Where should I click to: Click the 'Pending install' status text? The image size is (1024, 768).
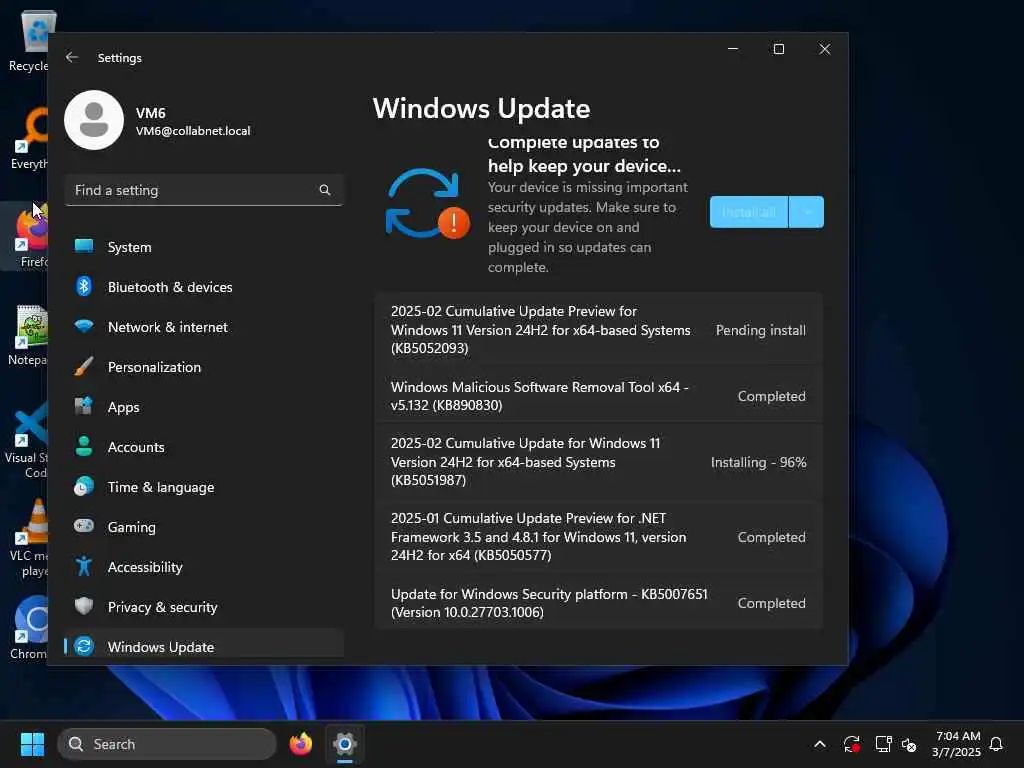pos(760,330)
